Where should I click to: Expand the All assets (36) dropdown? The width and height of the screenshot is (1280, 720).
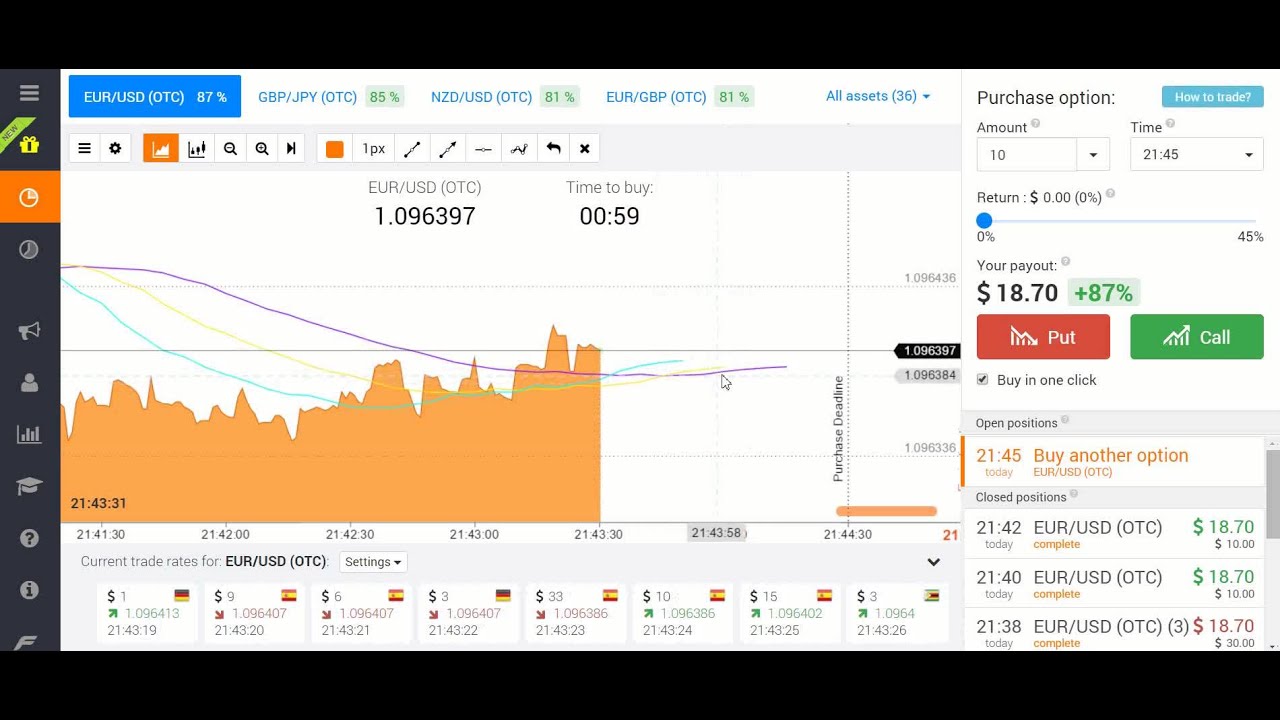click(878, 96)
